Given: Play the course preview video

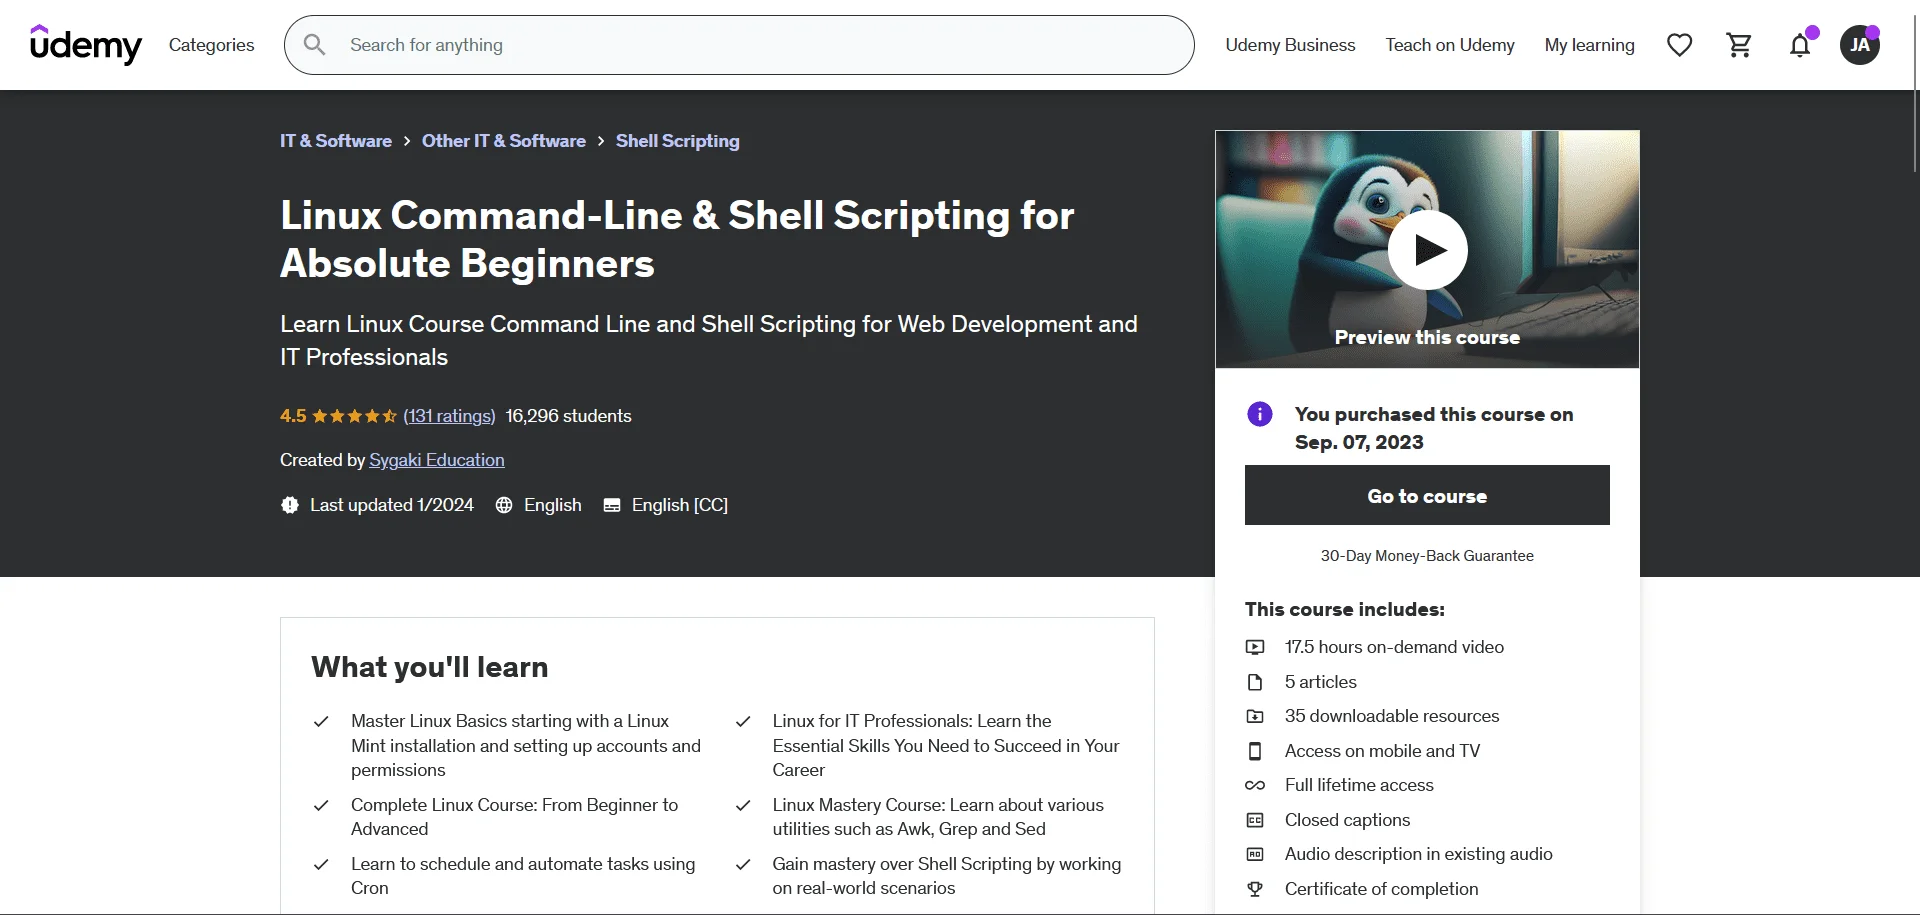Looking at the screenshot, I should (x=1427, y=250).
